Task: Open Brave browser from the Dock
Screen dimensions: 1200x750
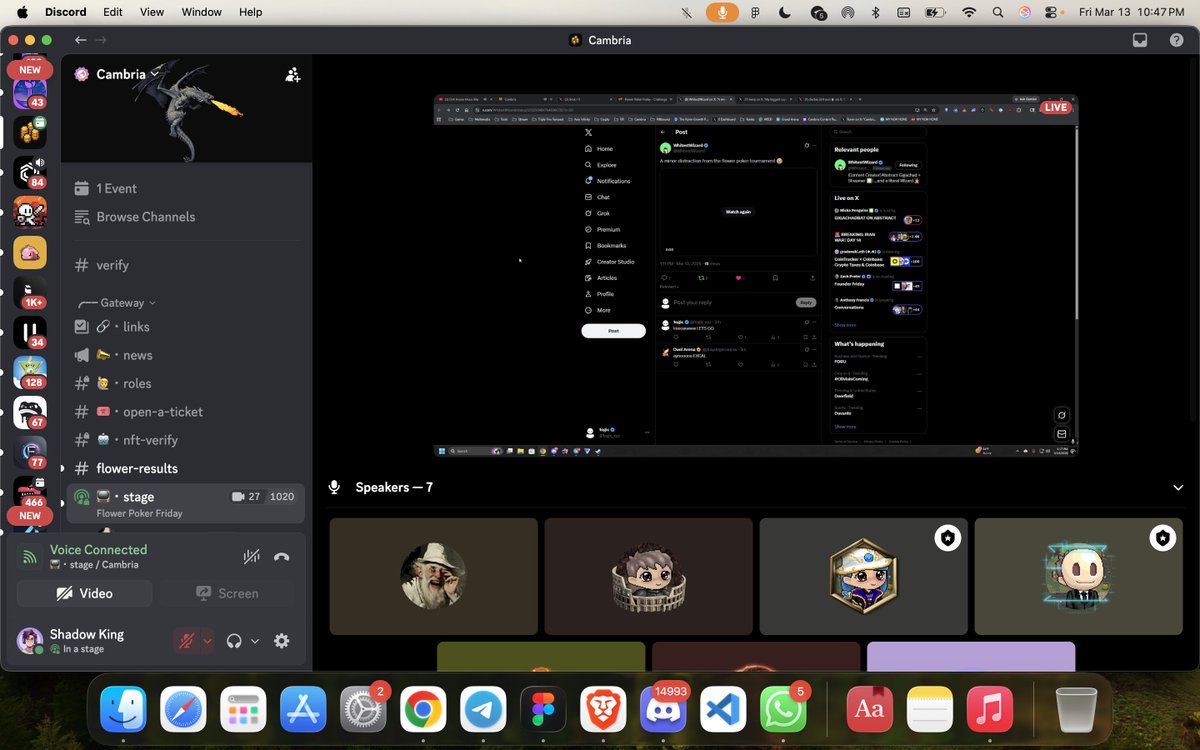Action: (603, 710)
